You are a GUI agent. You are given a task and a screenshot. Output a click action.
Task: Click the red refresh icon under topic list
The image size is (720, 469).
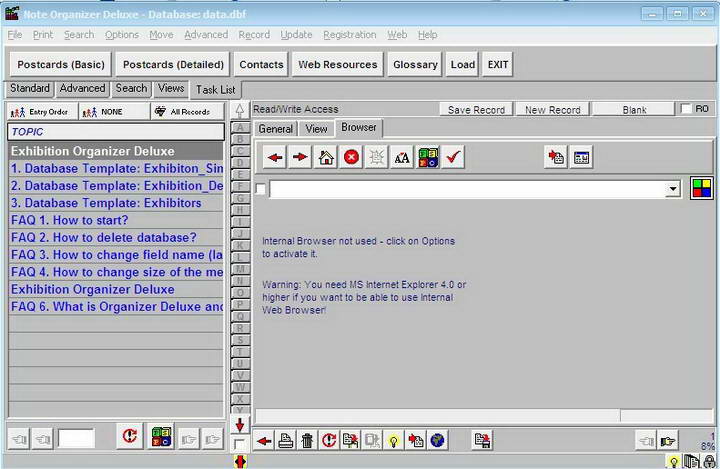[130, 436]
